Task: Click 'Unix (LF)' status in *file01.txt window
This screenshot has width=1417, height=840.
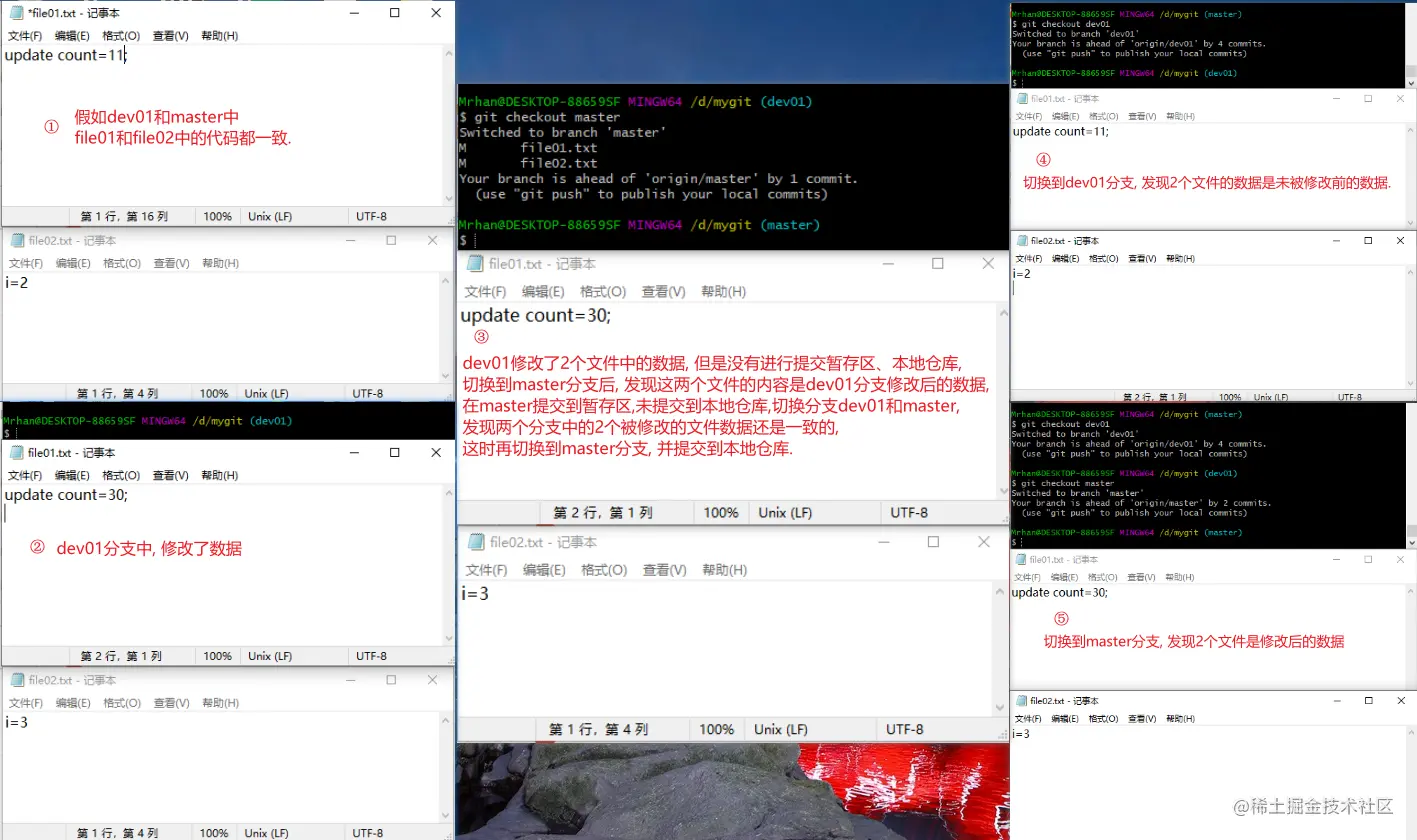Action: tap(270, 216)
